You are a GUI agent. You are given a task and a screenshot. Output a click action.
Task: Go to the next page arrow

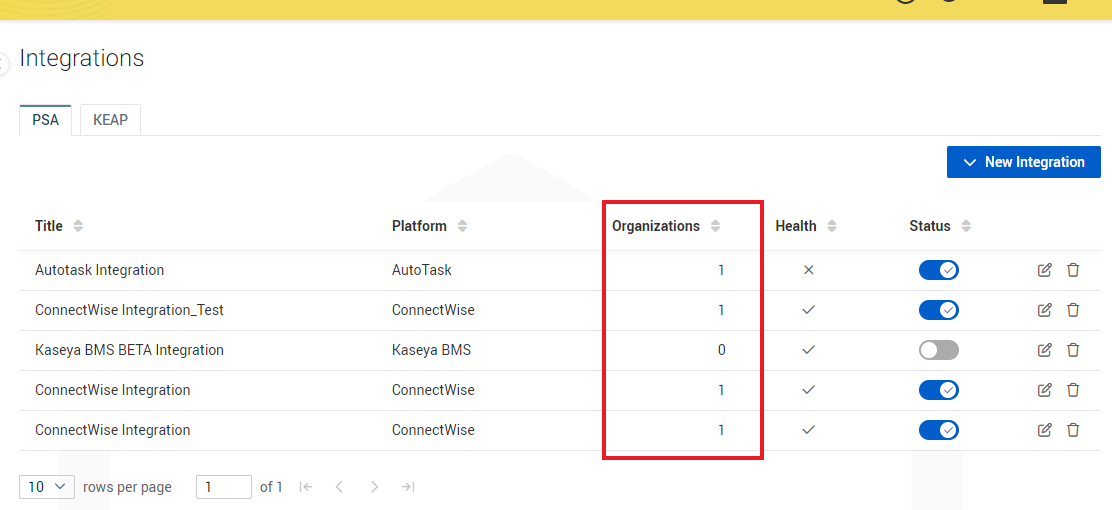tap(374, 487)
